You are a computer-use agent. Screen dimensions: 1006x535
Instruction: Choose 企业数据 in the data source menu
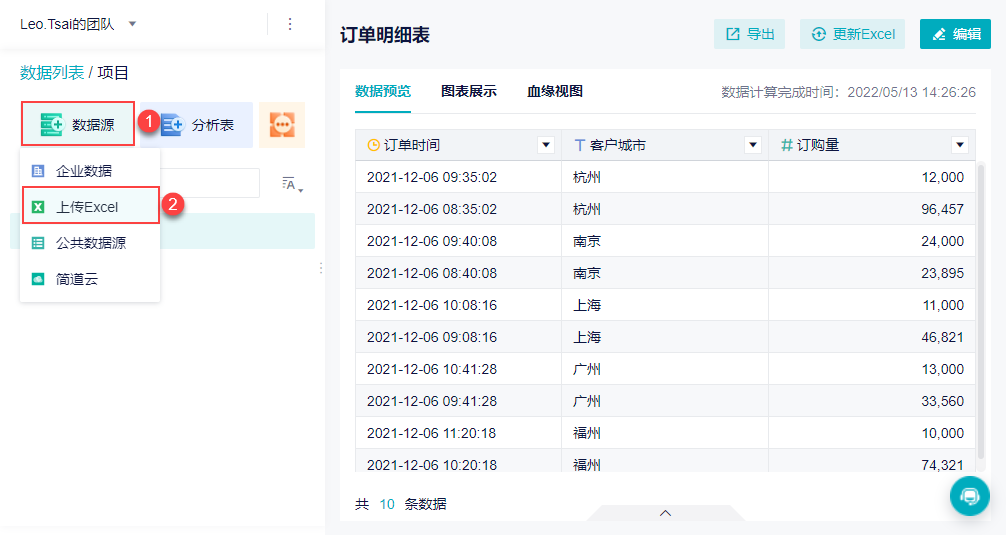coord(84,171)
